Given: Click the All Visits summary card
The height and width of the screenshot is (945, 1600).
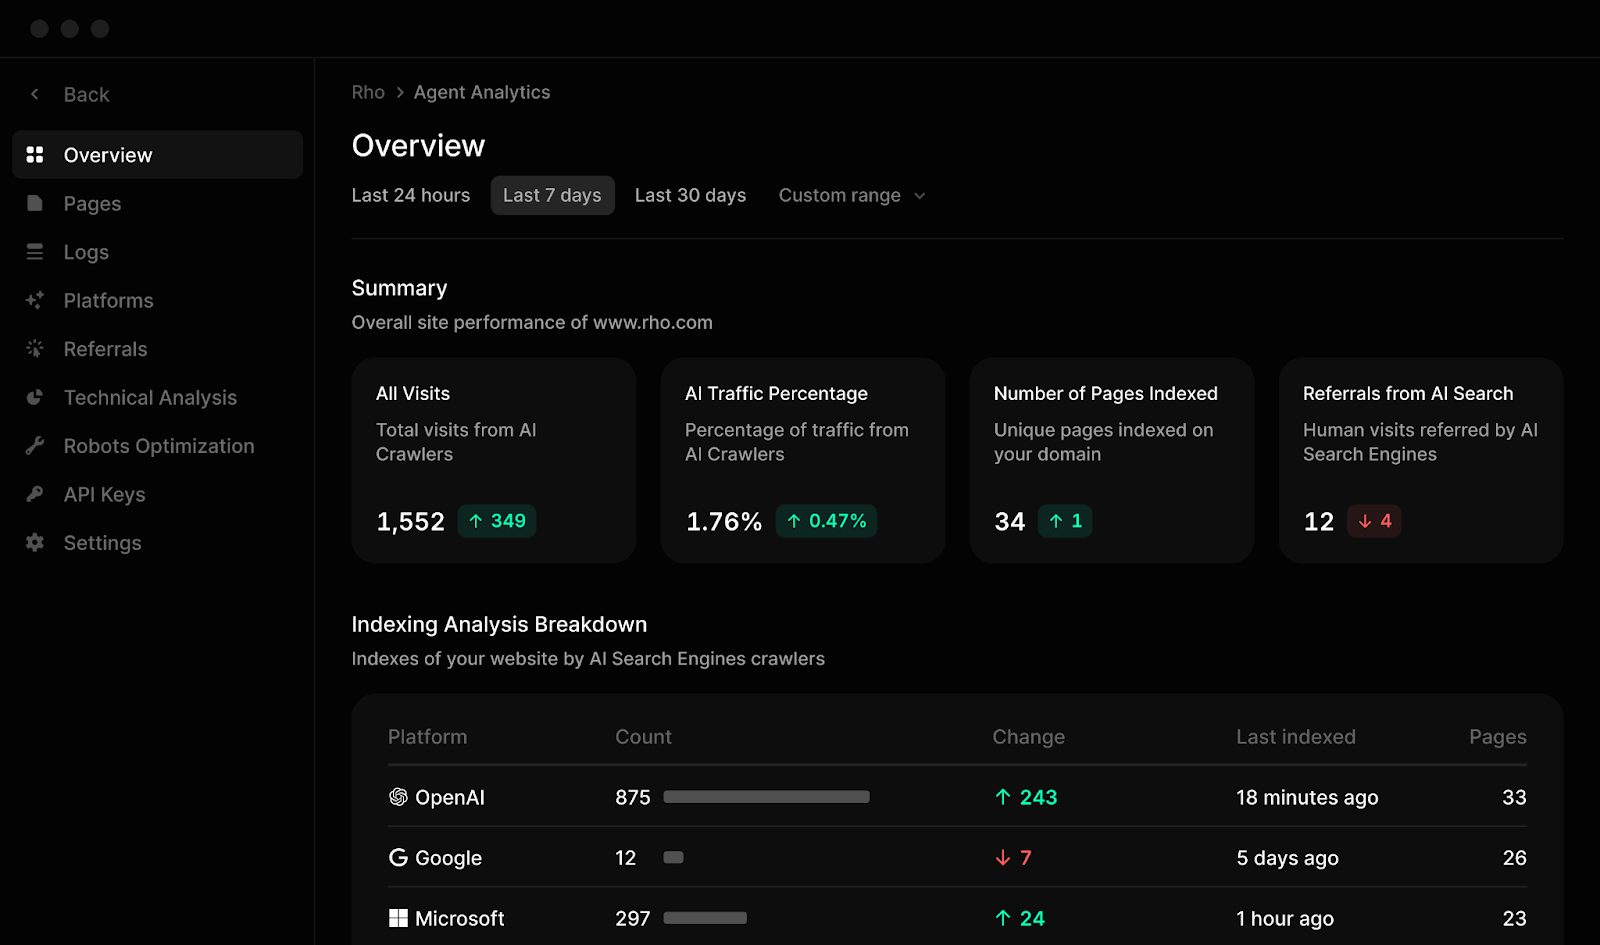Looking at the screenshot, I should click(493, 460).
